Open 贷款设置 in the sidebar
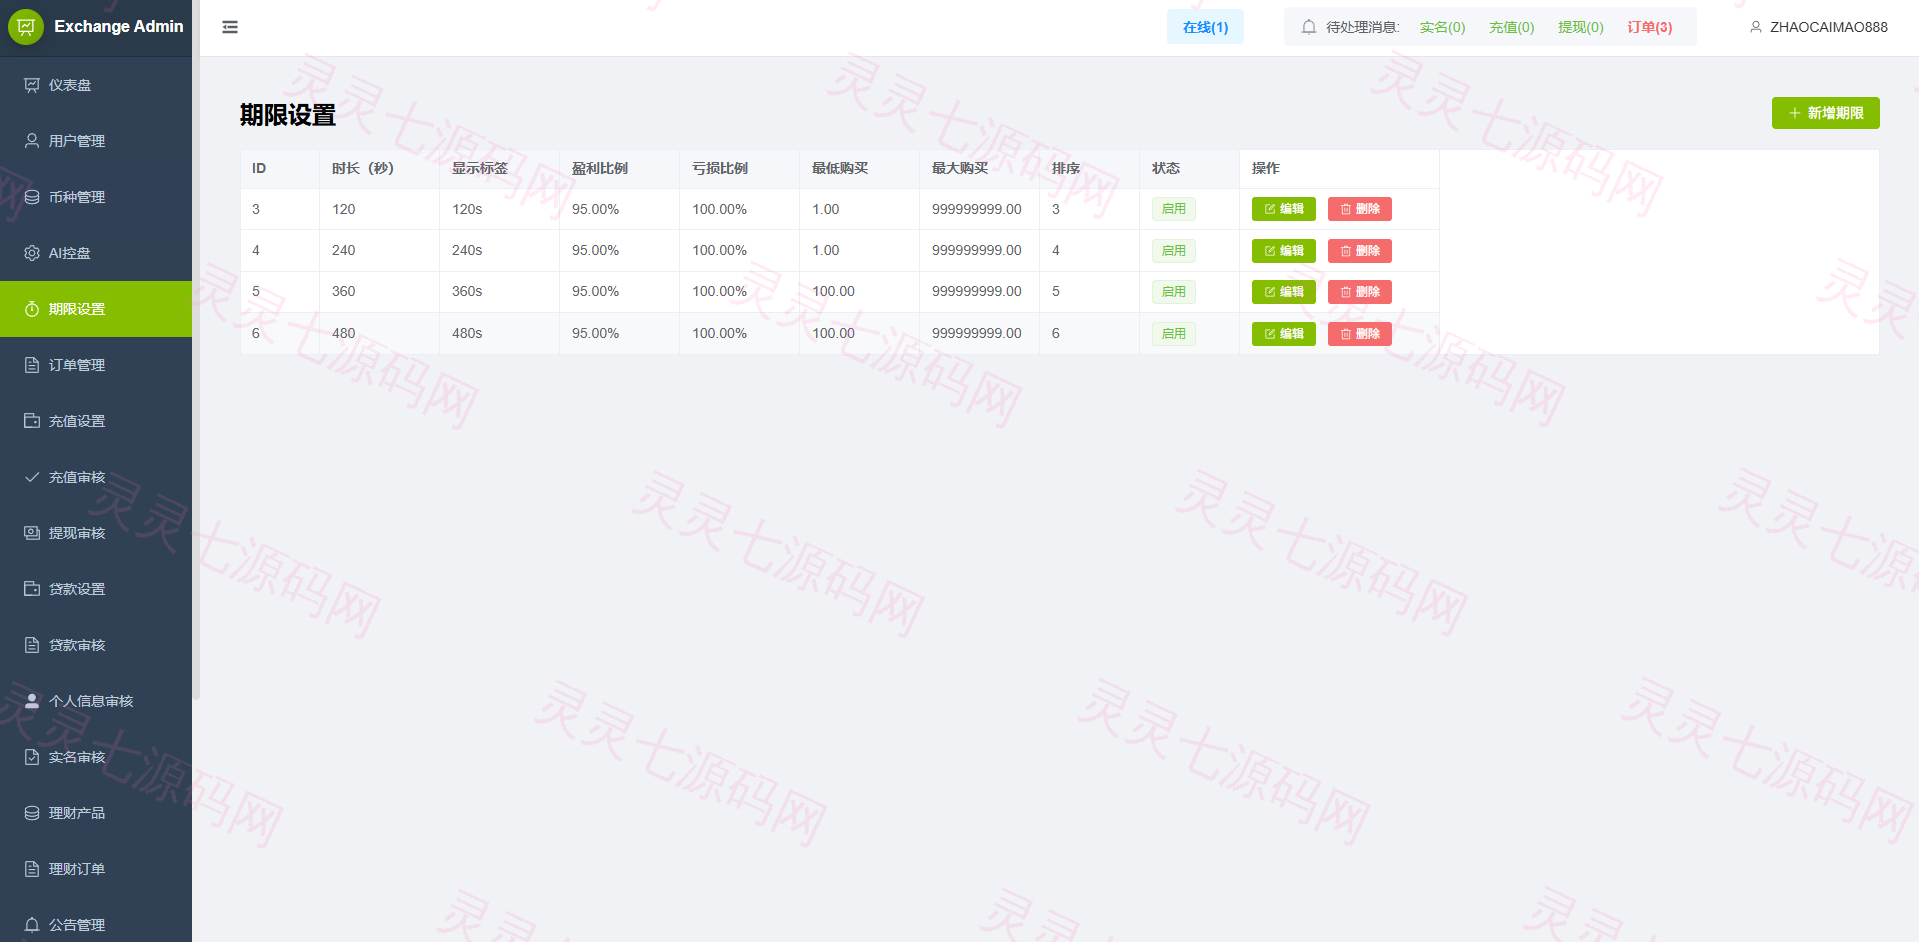This screenshot has width=1919, height=942. (96, 589)
